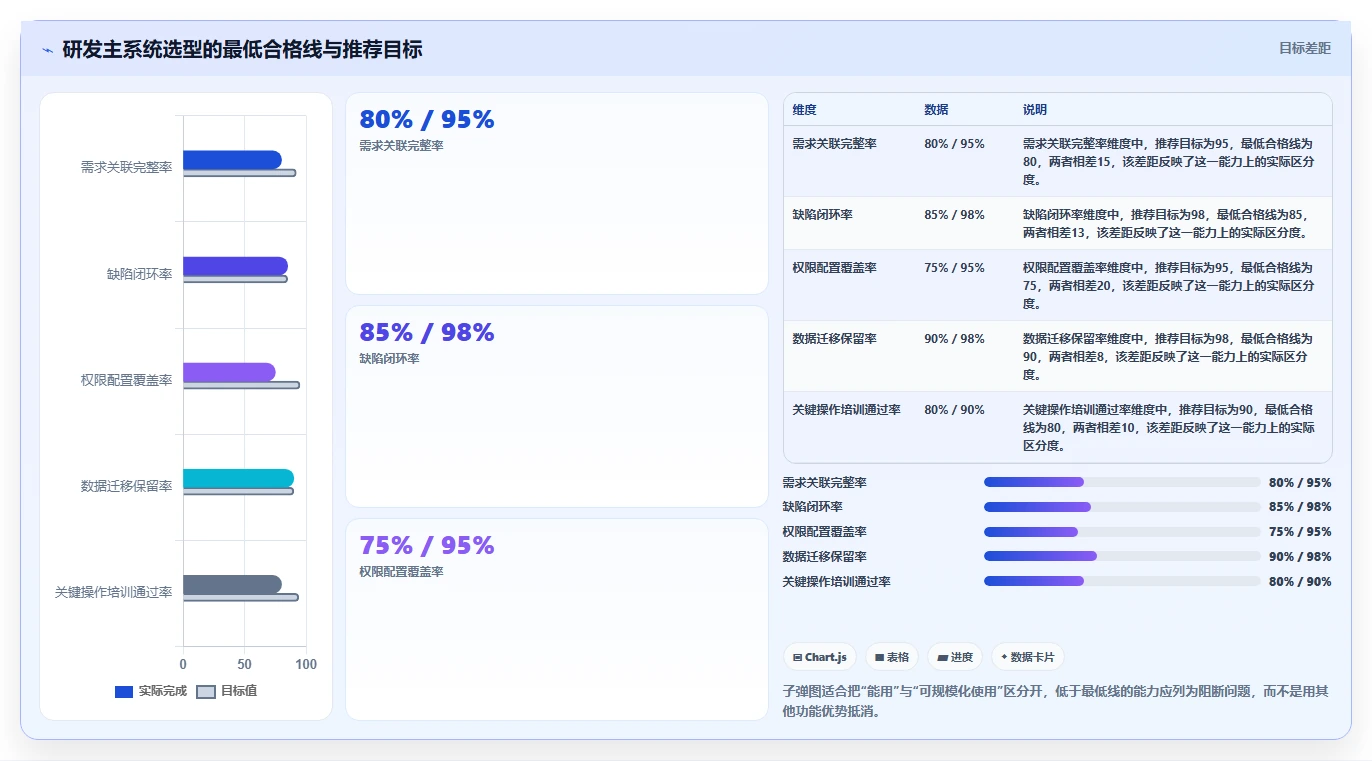Select the Chart.js tag chip
The height and width of the screenshot is (761, 1372).
pyautogui.click(x=820, y=657)
